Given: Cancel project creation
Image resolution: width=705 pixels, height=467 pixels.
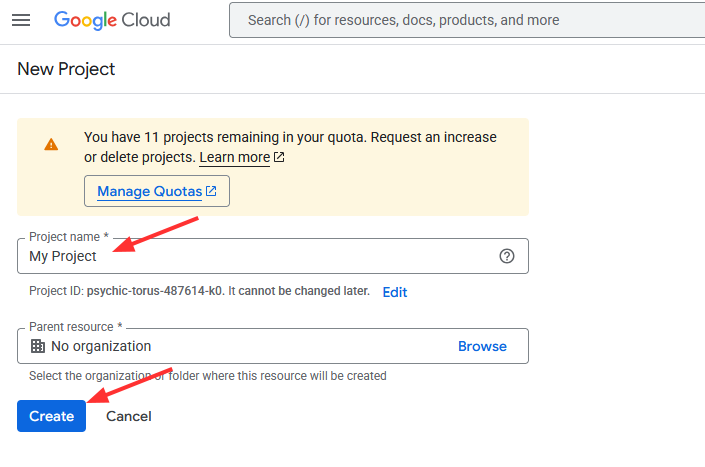Looking at the screenshot, I should click(129, 416).
